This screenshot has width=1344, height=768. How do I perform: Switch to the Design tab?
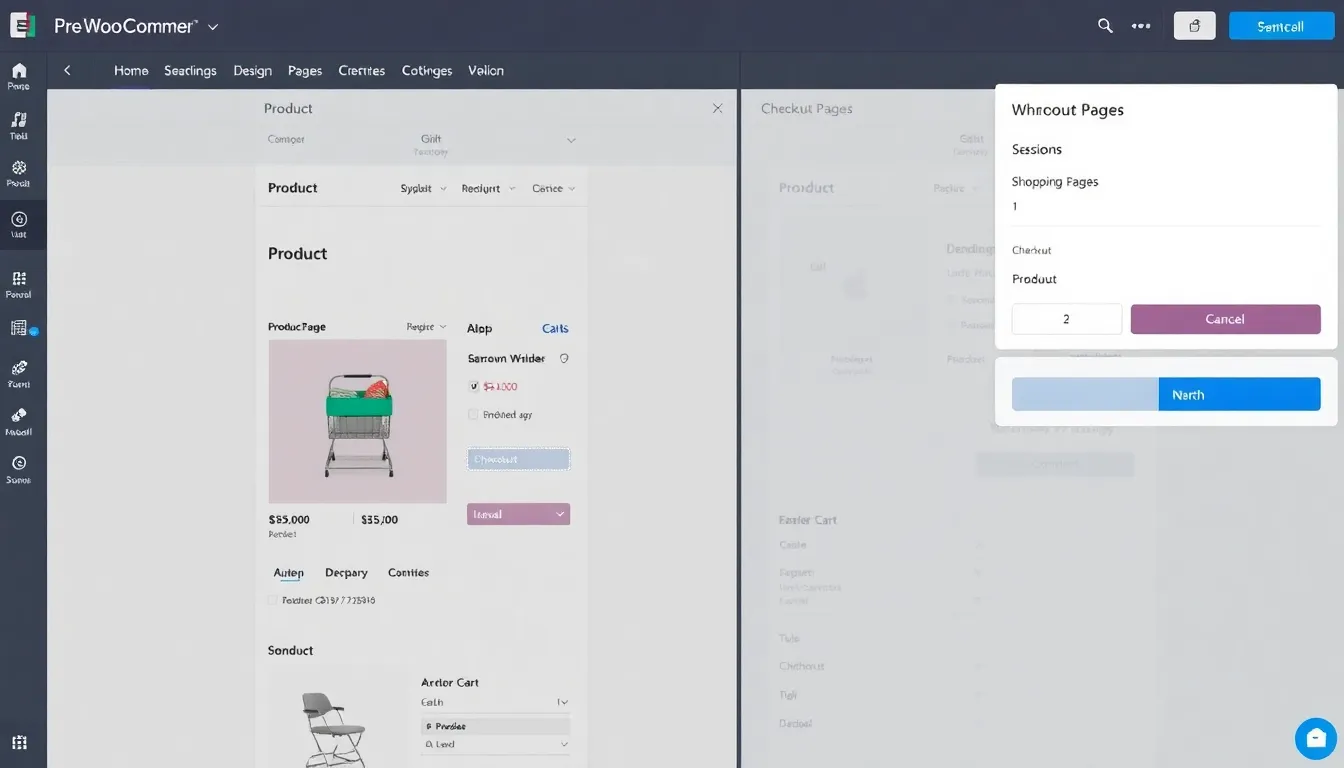(252, 70)
